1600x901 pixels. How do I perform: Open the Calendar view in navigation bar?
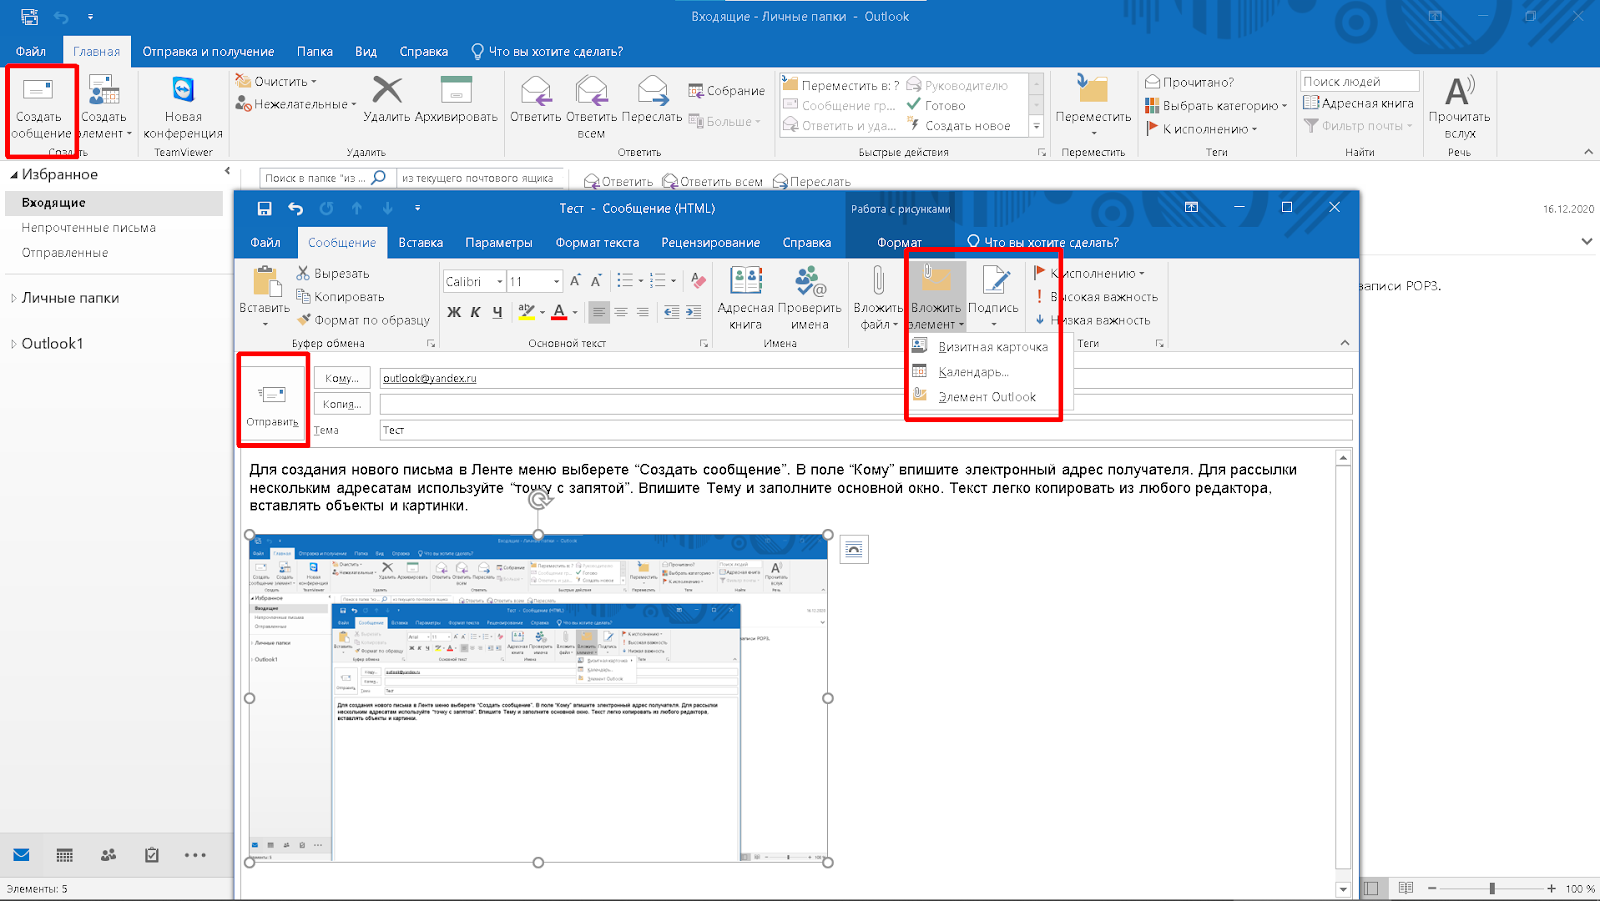click(x=65, y=855)
